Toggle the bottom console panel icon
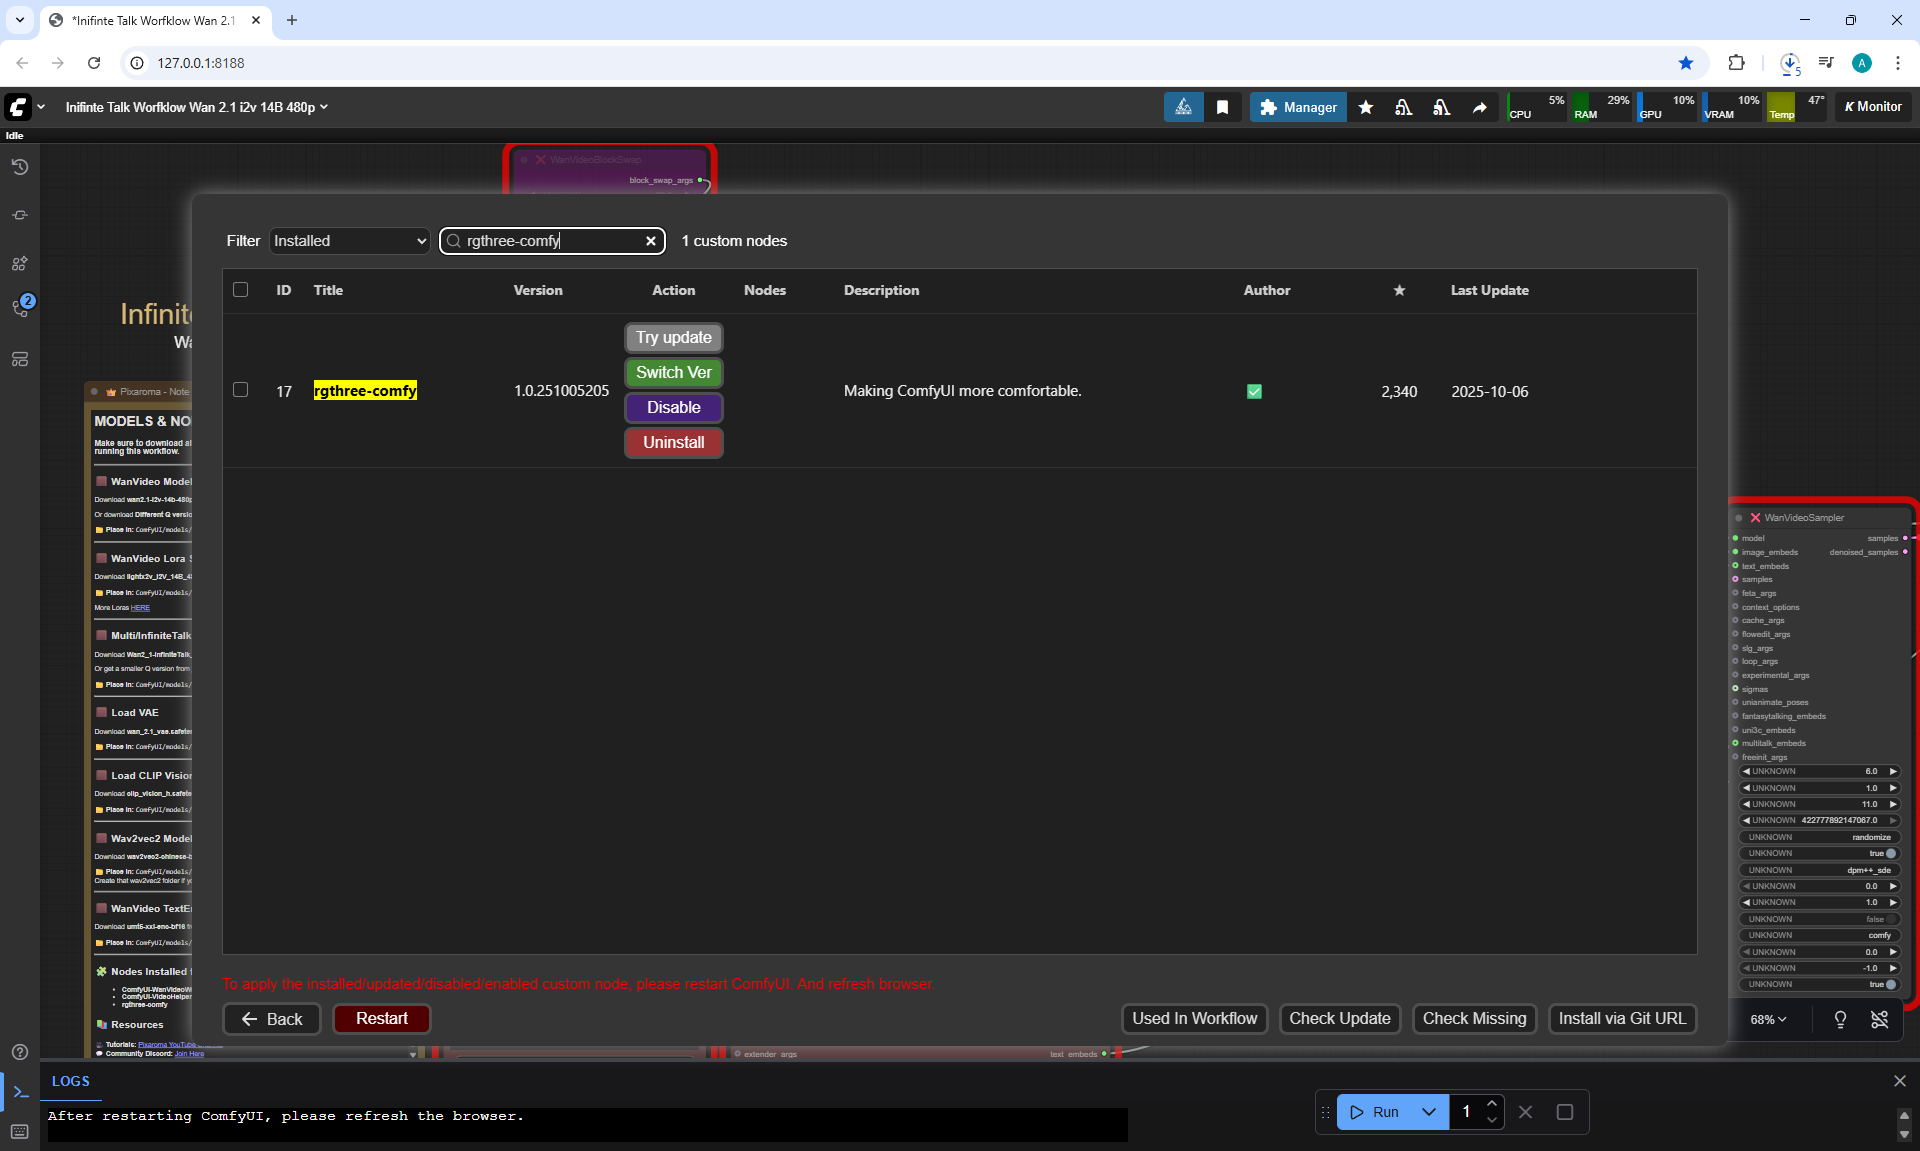Screen dimensions: 1920x1151 [x=20, y=1091]
